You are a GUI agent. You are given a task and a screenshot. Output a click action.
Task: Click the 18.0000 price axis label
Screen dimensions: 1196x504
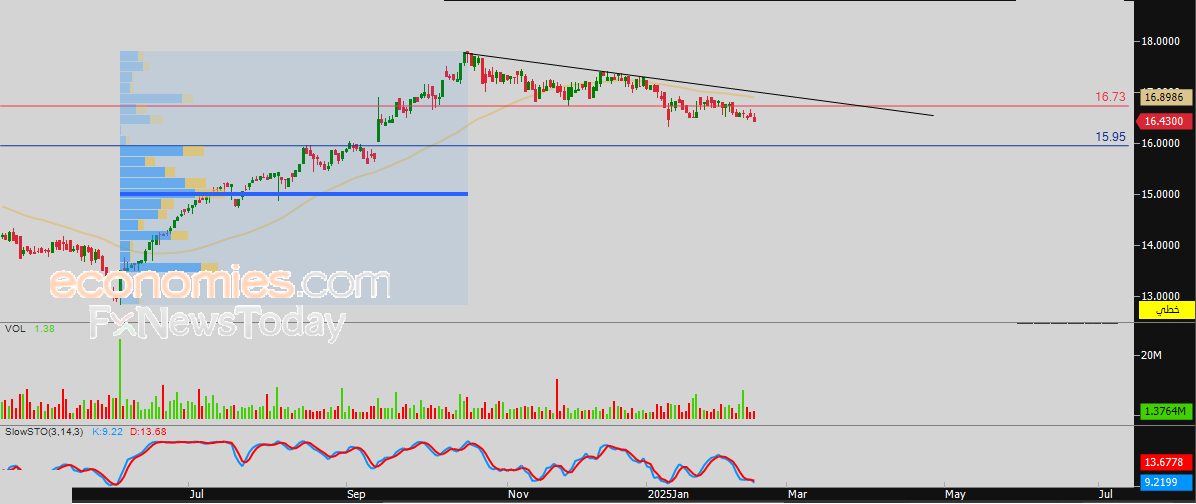tap(1162, 41)
